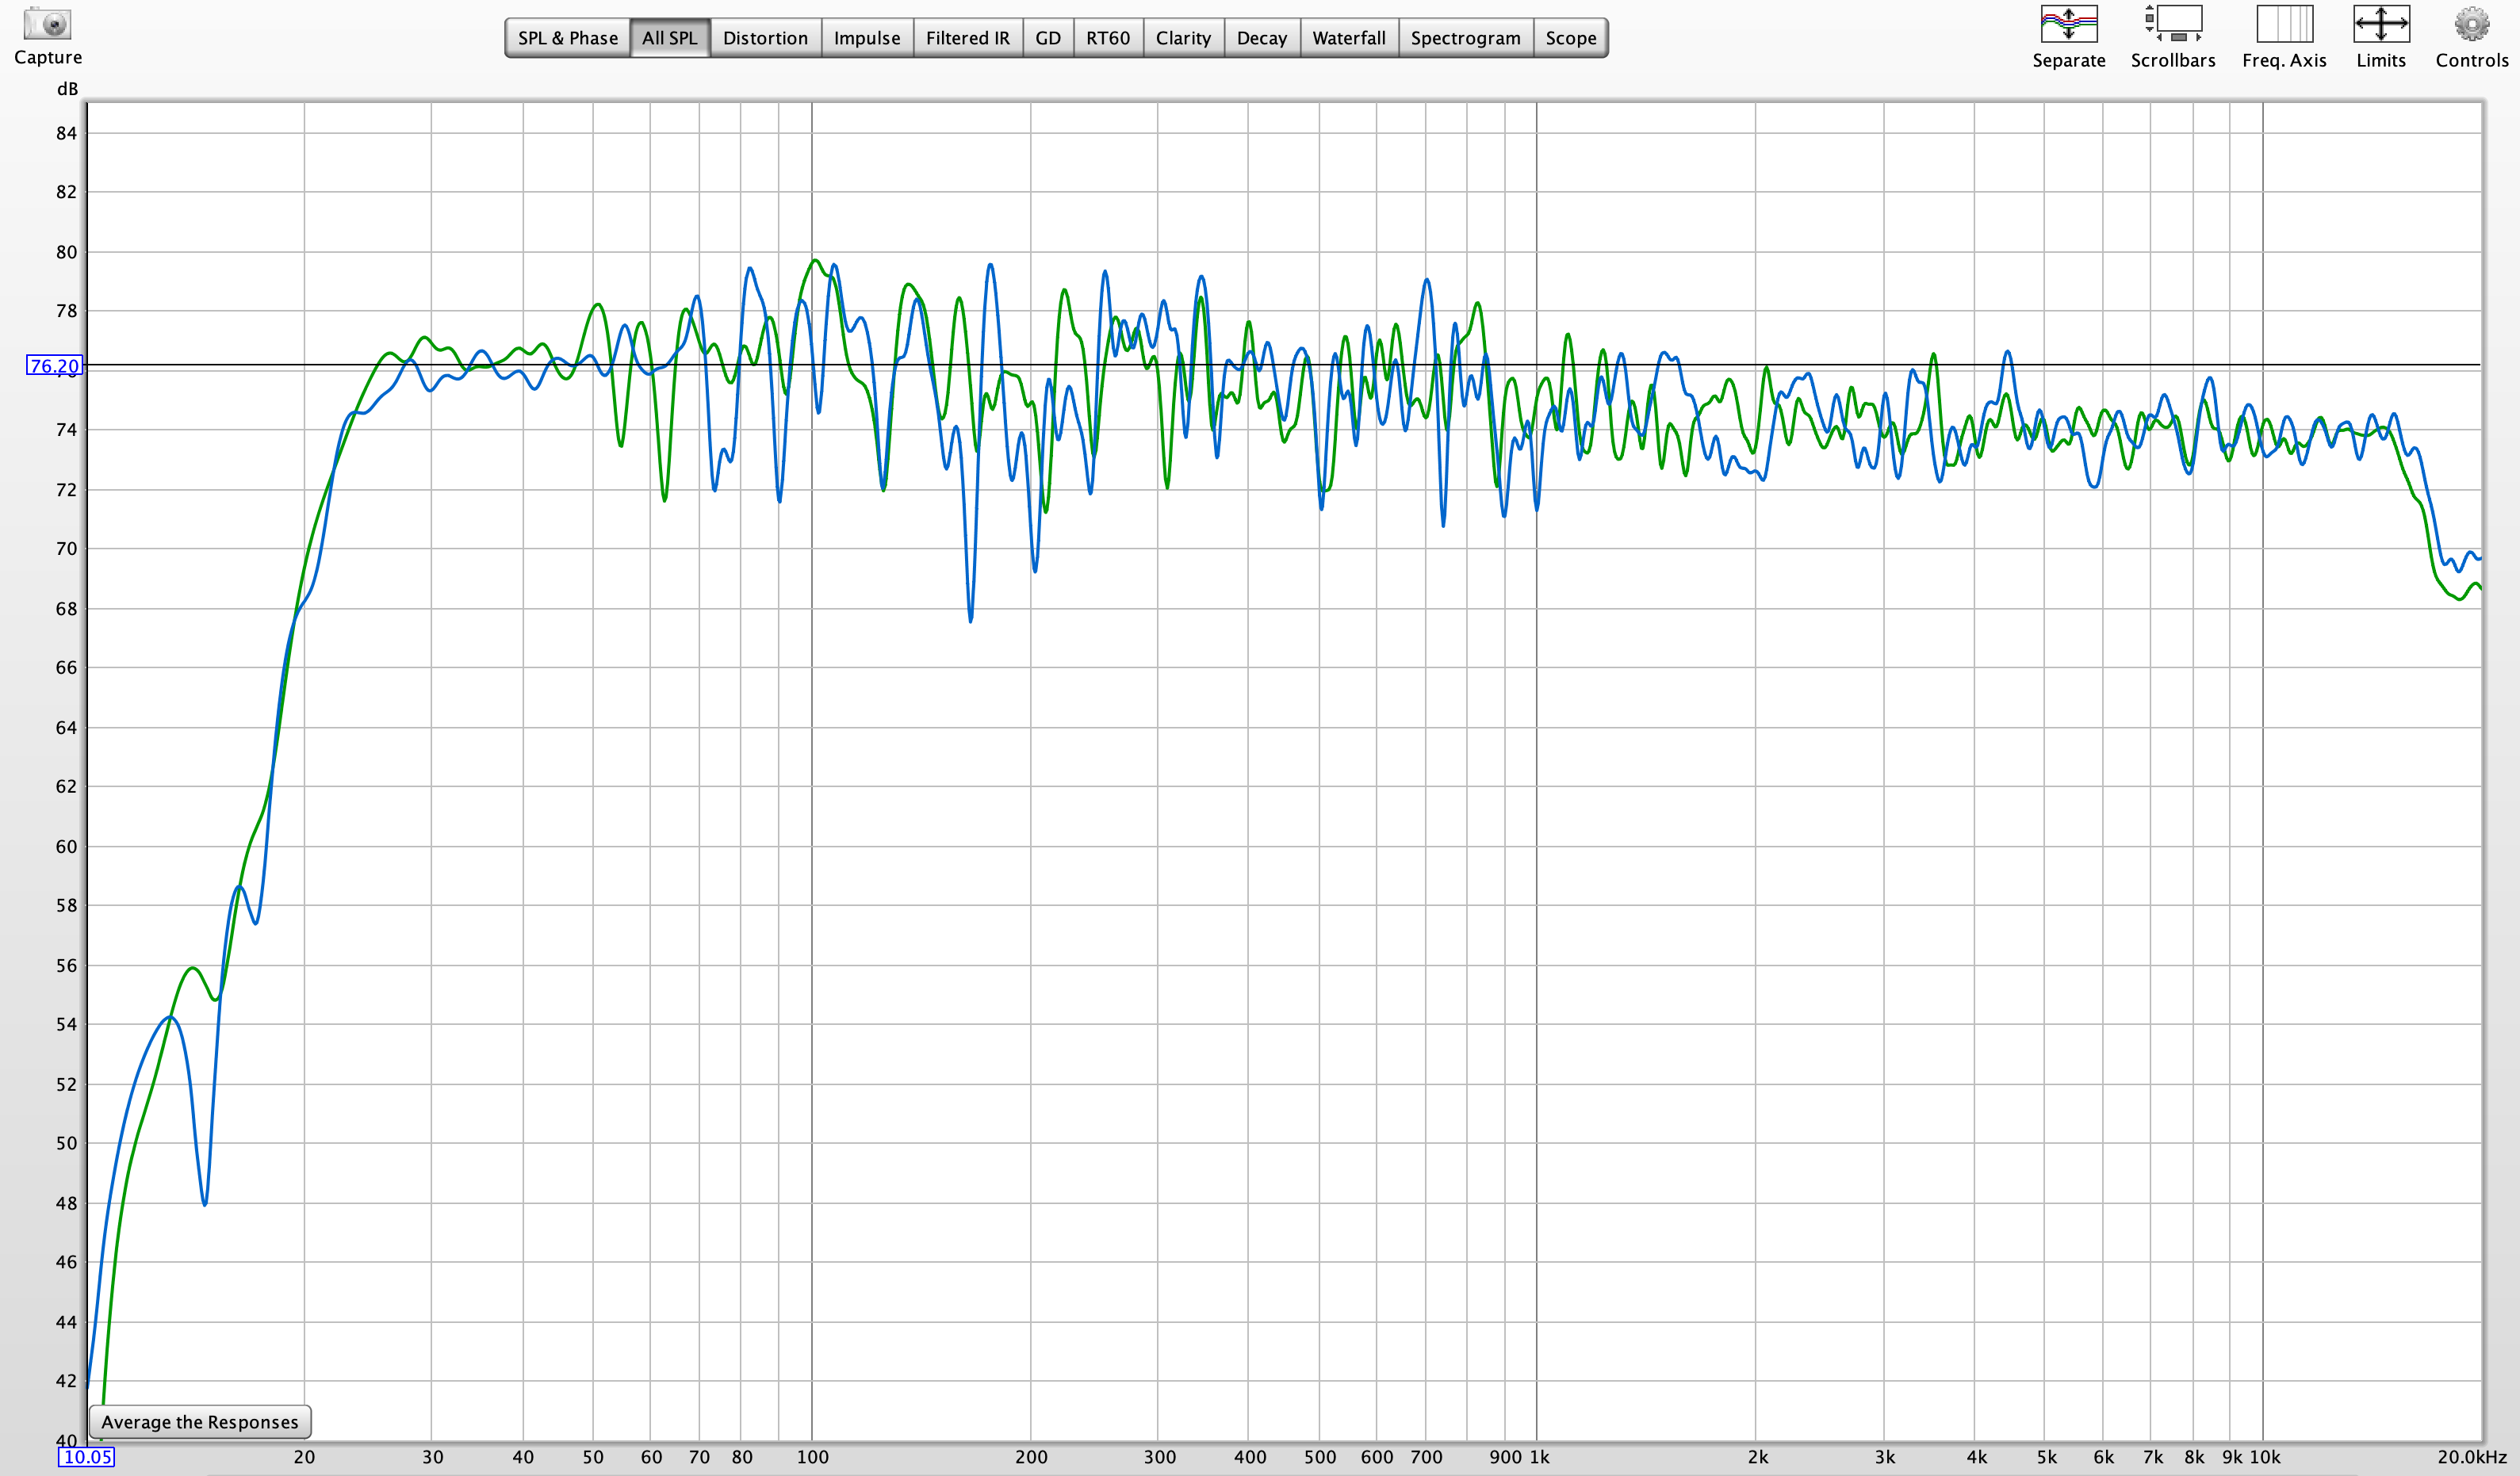
Task: Click the dB axis unit label
Action: pos(67,89)
